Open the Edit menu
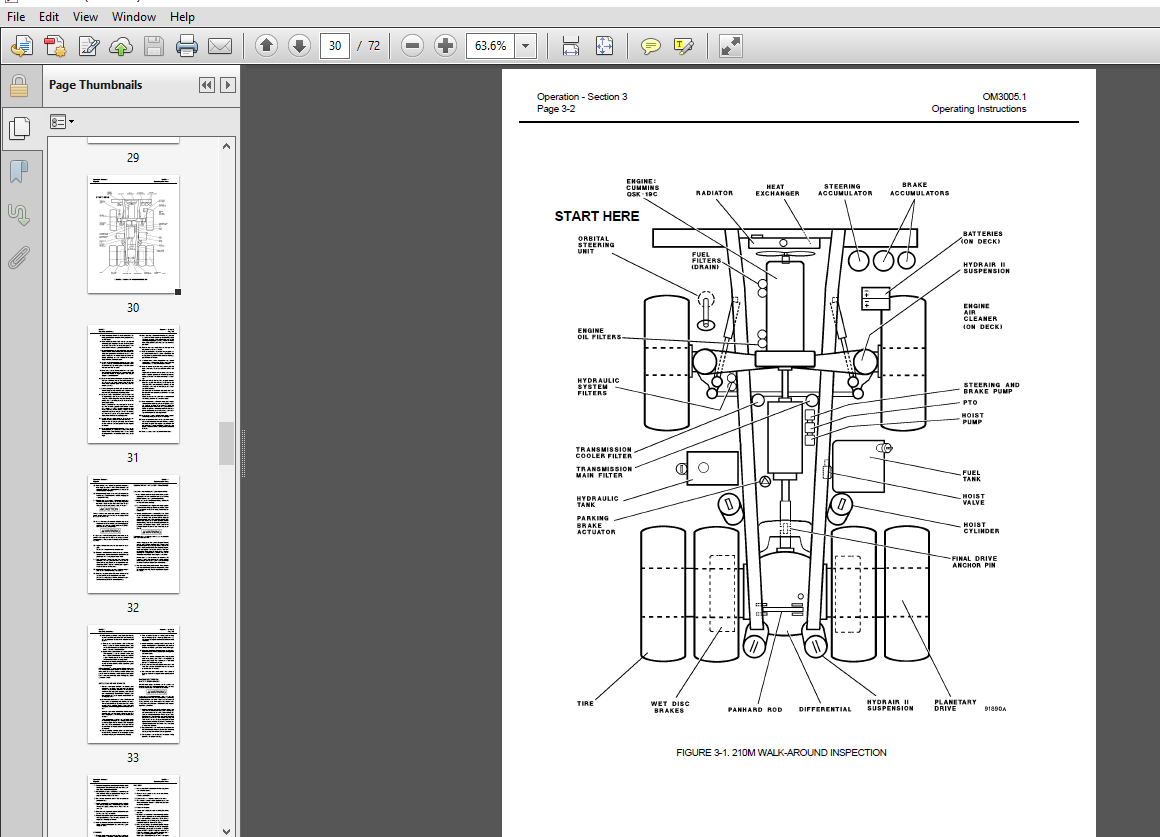Screen dimensions: 1160x837 pos(49,16)
